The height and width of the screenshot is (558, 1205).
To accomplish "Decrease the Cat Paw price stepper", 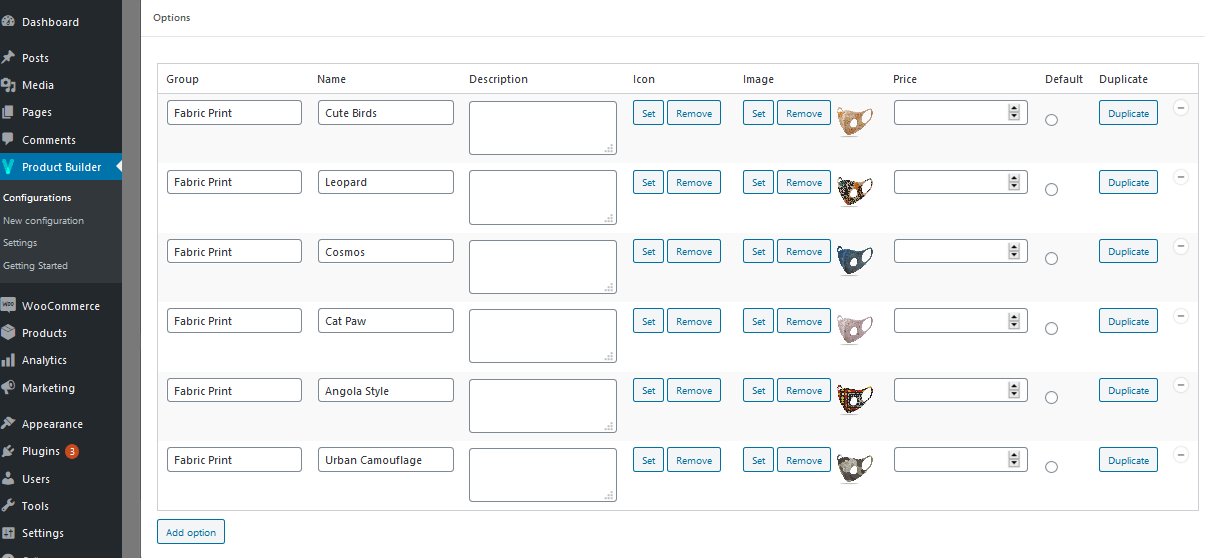I will [1014, 325].
